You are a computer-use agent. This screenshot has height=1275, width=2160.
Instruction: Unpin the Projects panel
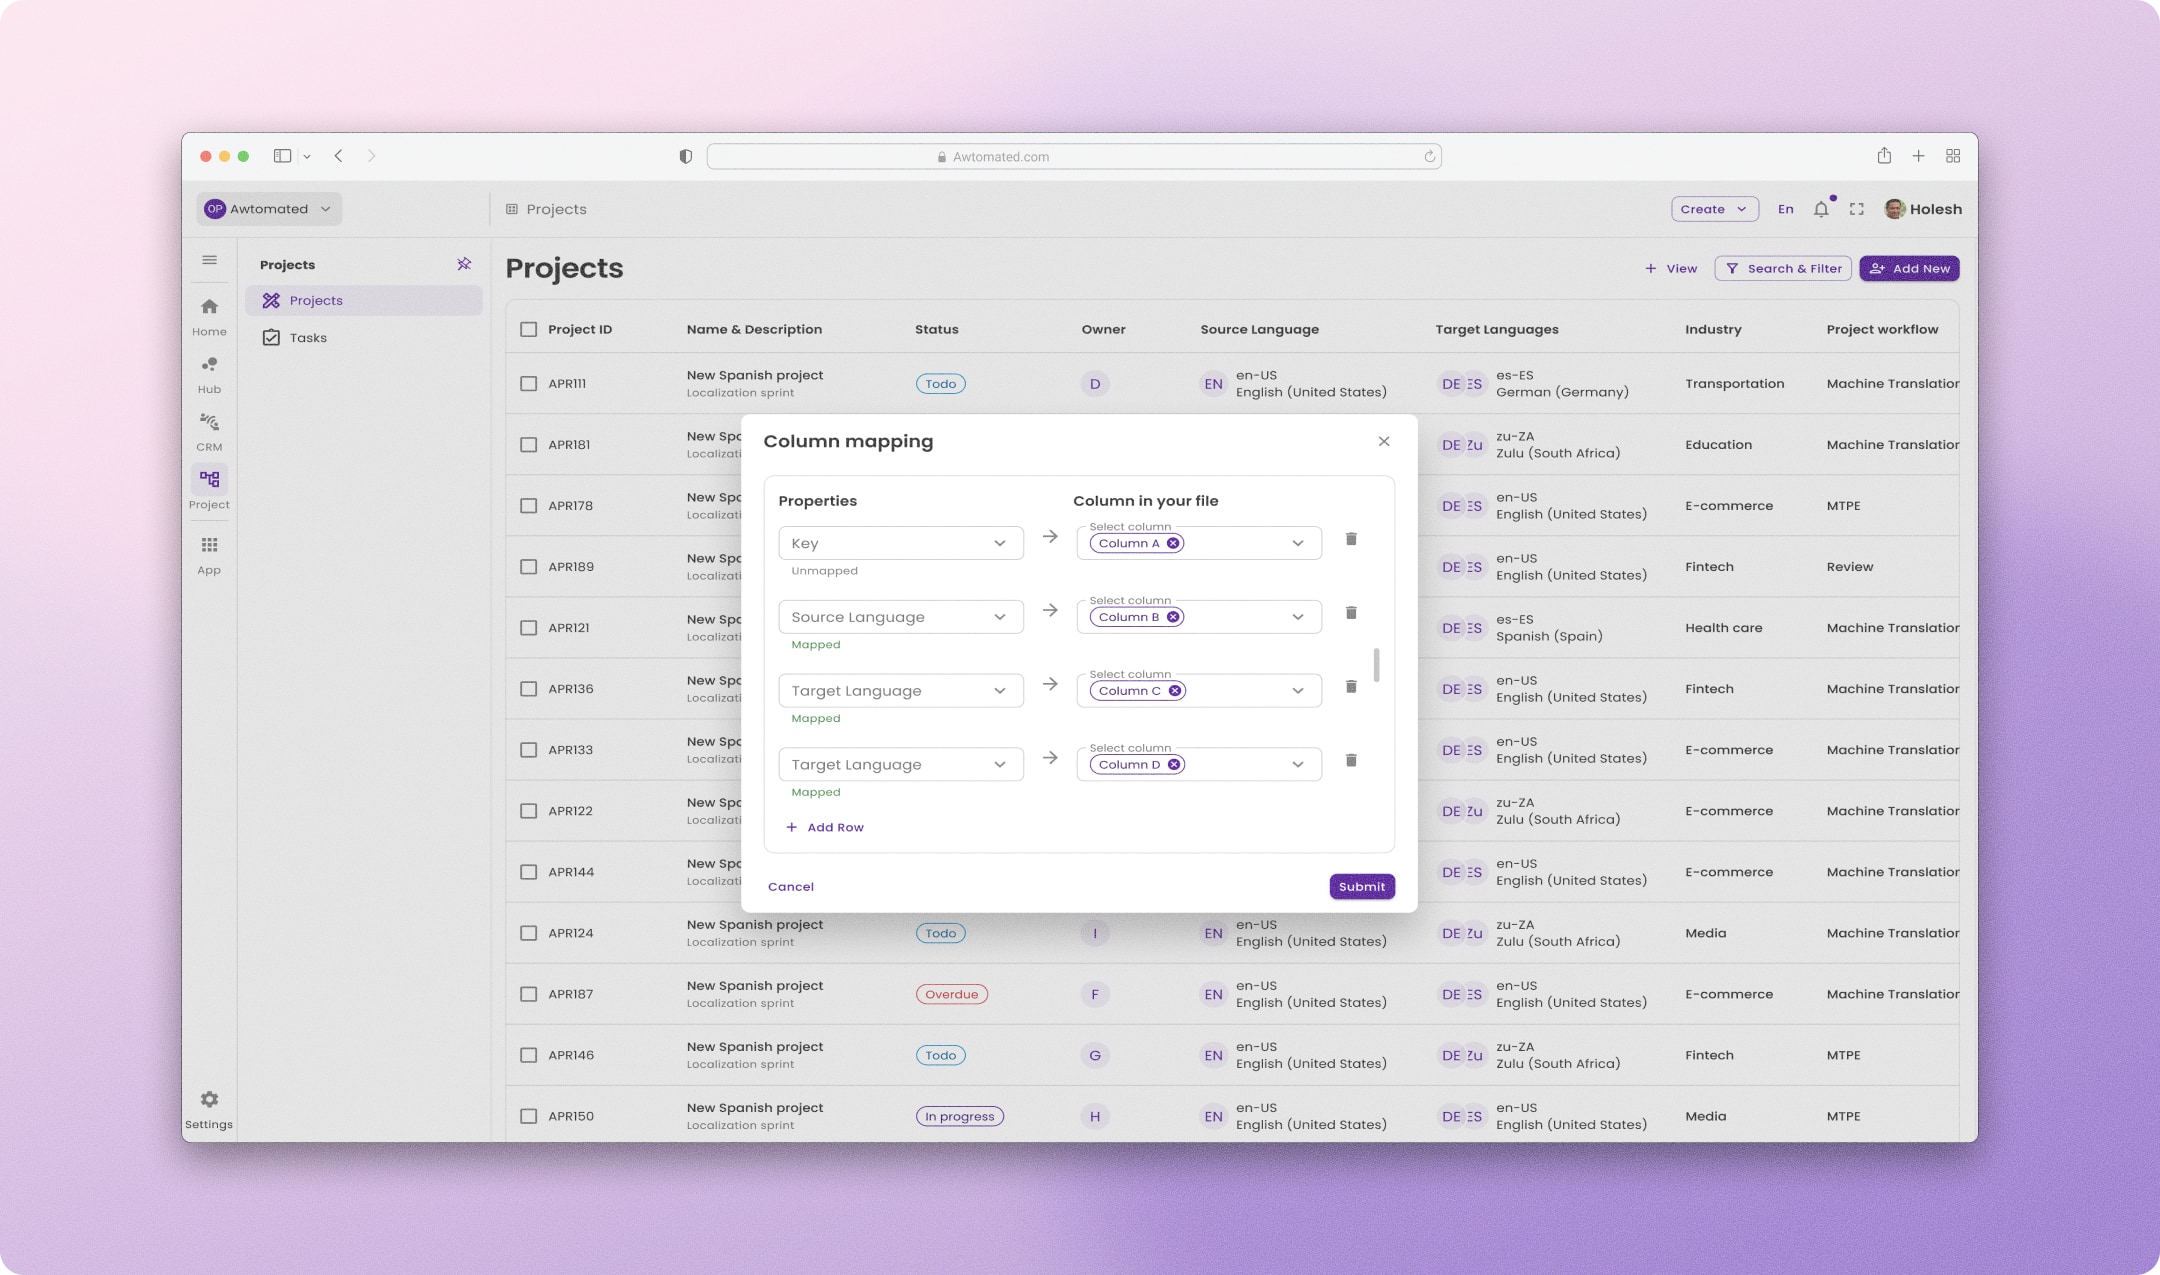(x=464, y=264)
